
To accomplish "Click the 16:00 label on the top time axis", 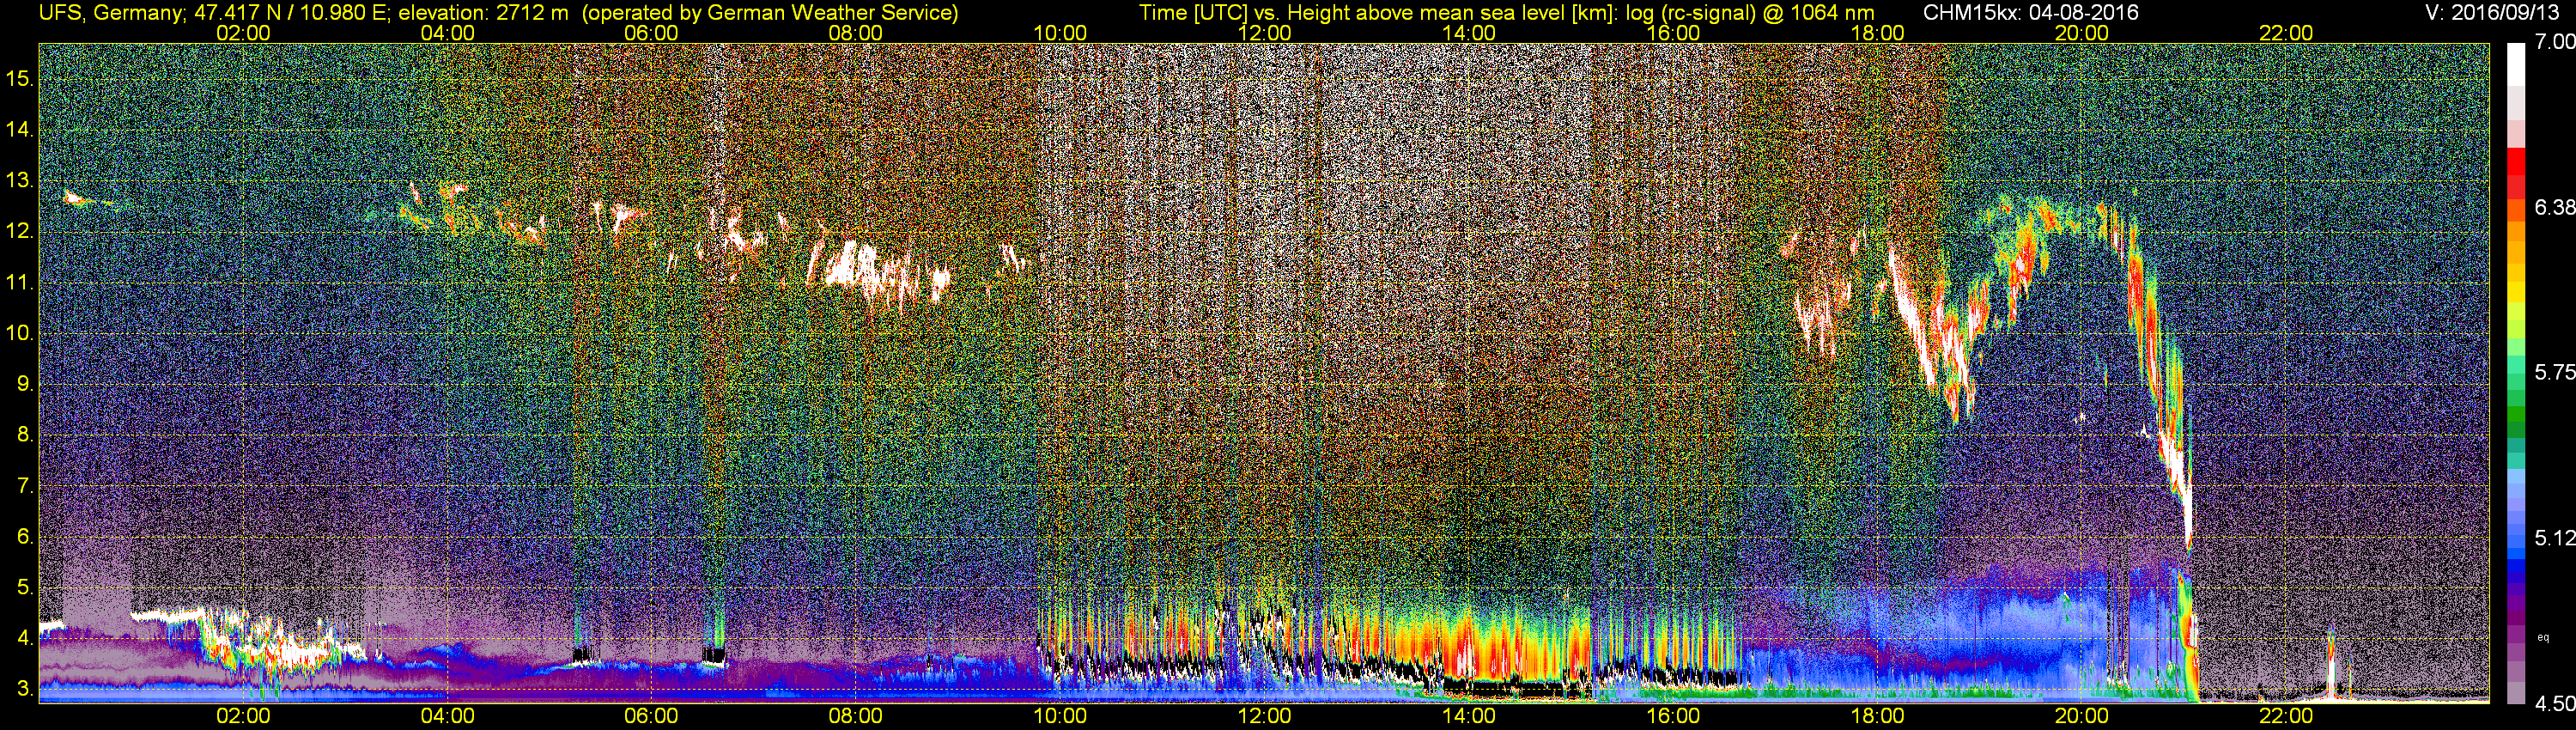I will pos(1673,33).
